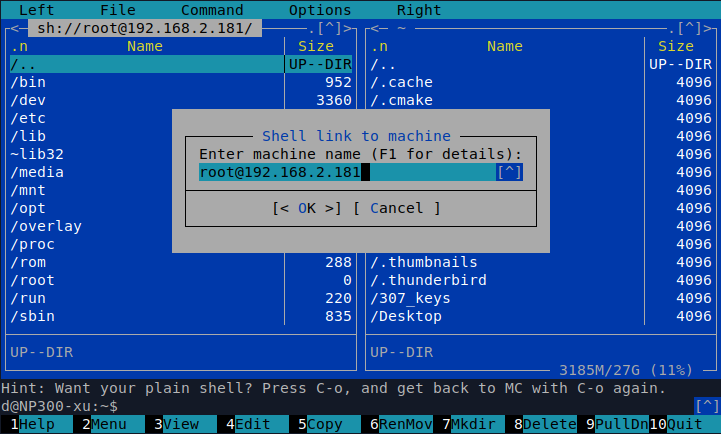
Task: Sort left panel by Name column header
Action: click(145, 46)
